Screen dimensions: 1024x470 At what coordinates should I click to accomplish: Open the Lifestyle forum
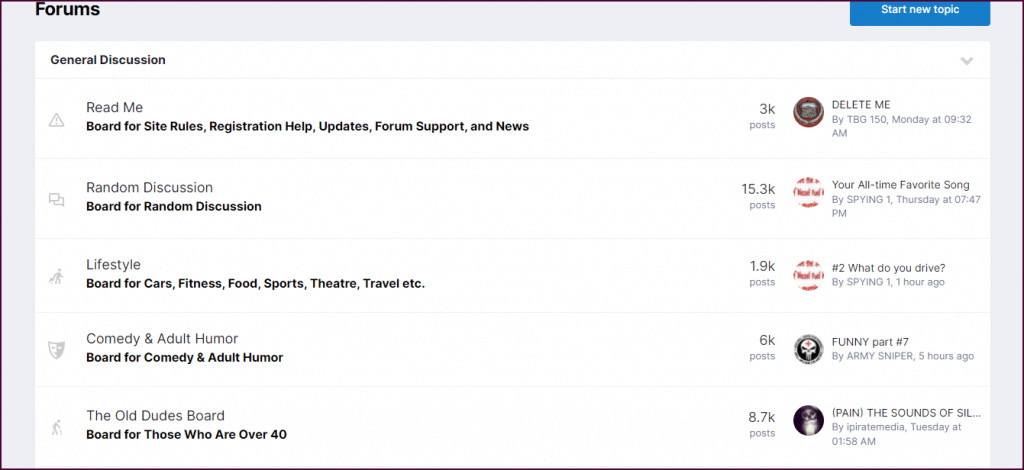tap(113, 264)
